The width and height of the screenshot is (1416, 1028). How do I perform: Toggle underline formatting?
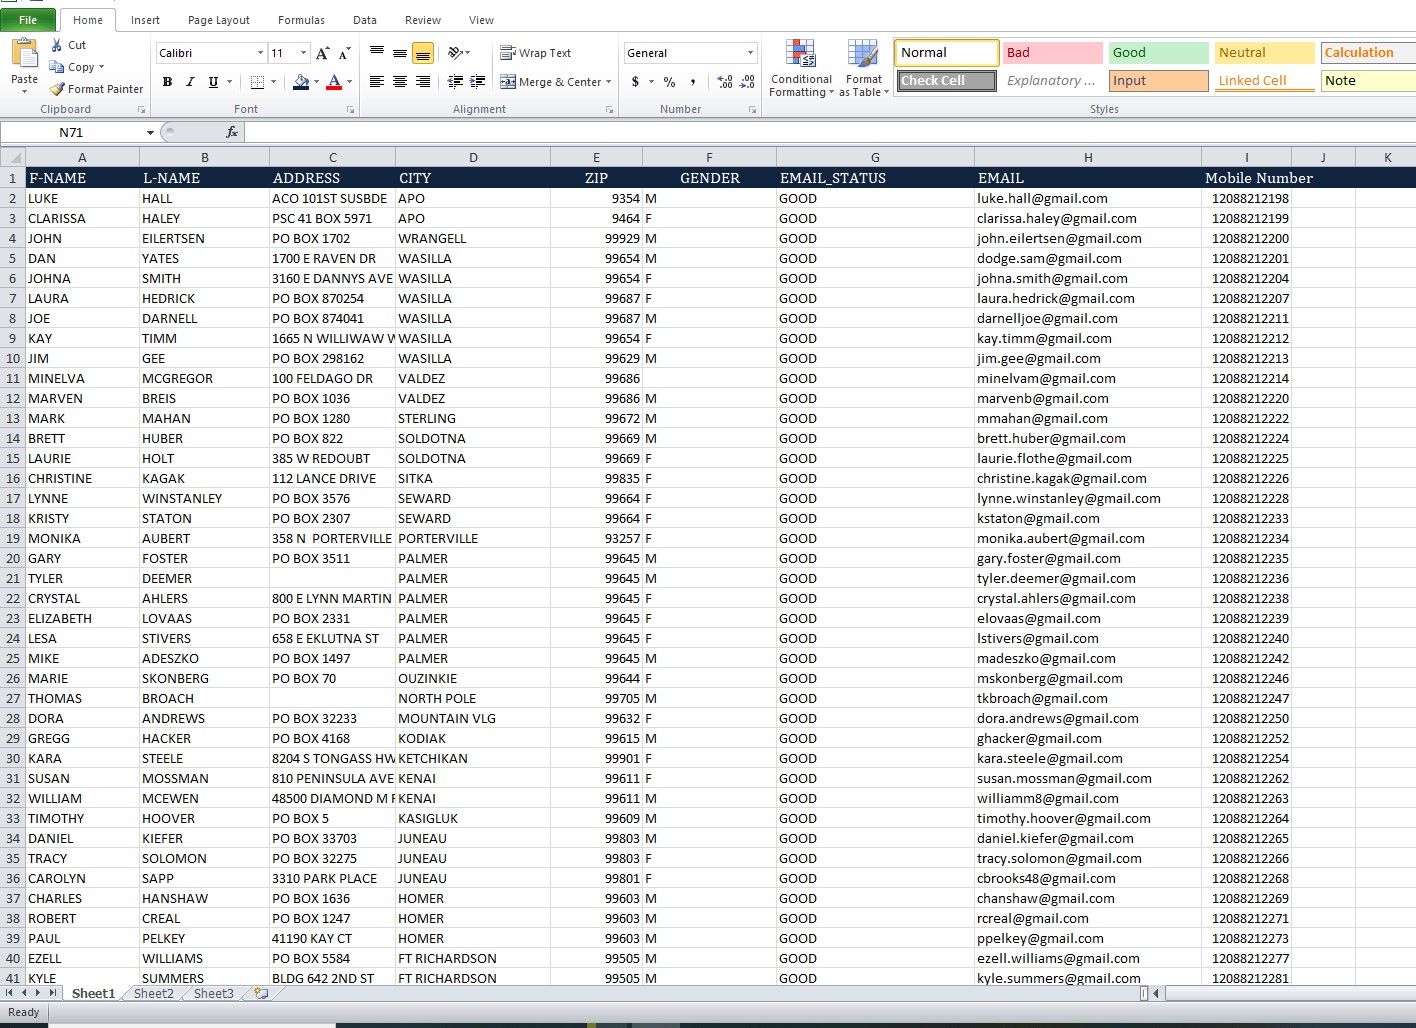213,82
